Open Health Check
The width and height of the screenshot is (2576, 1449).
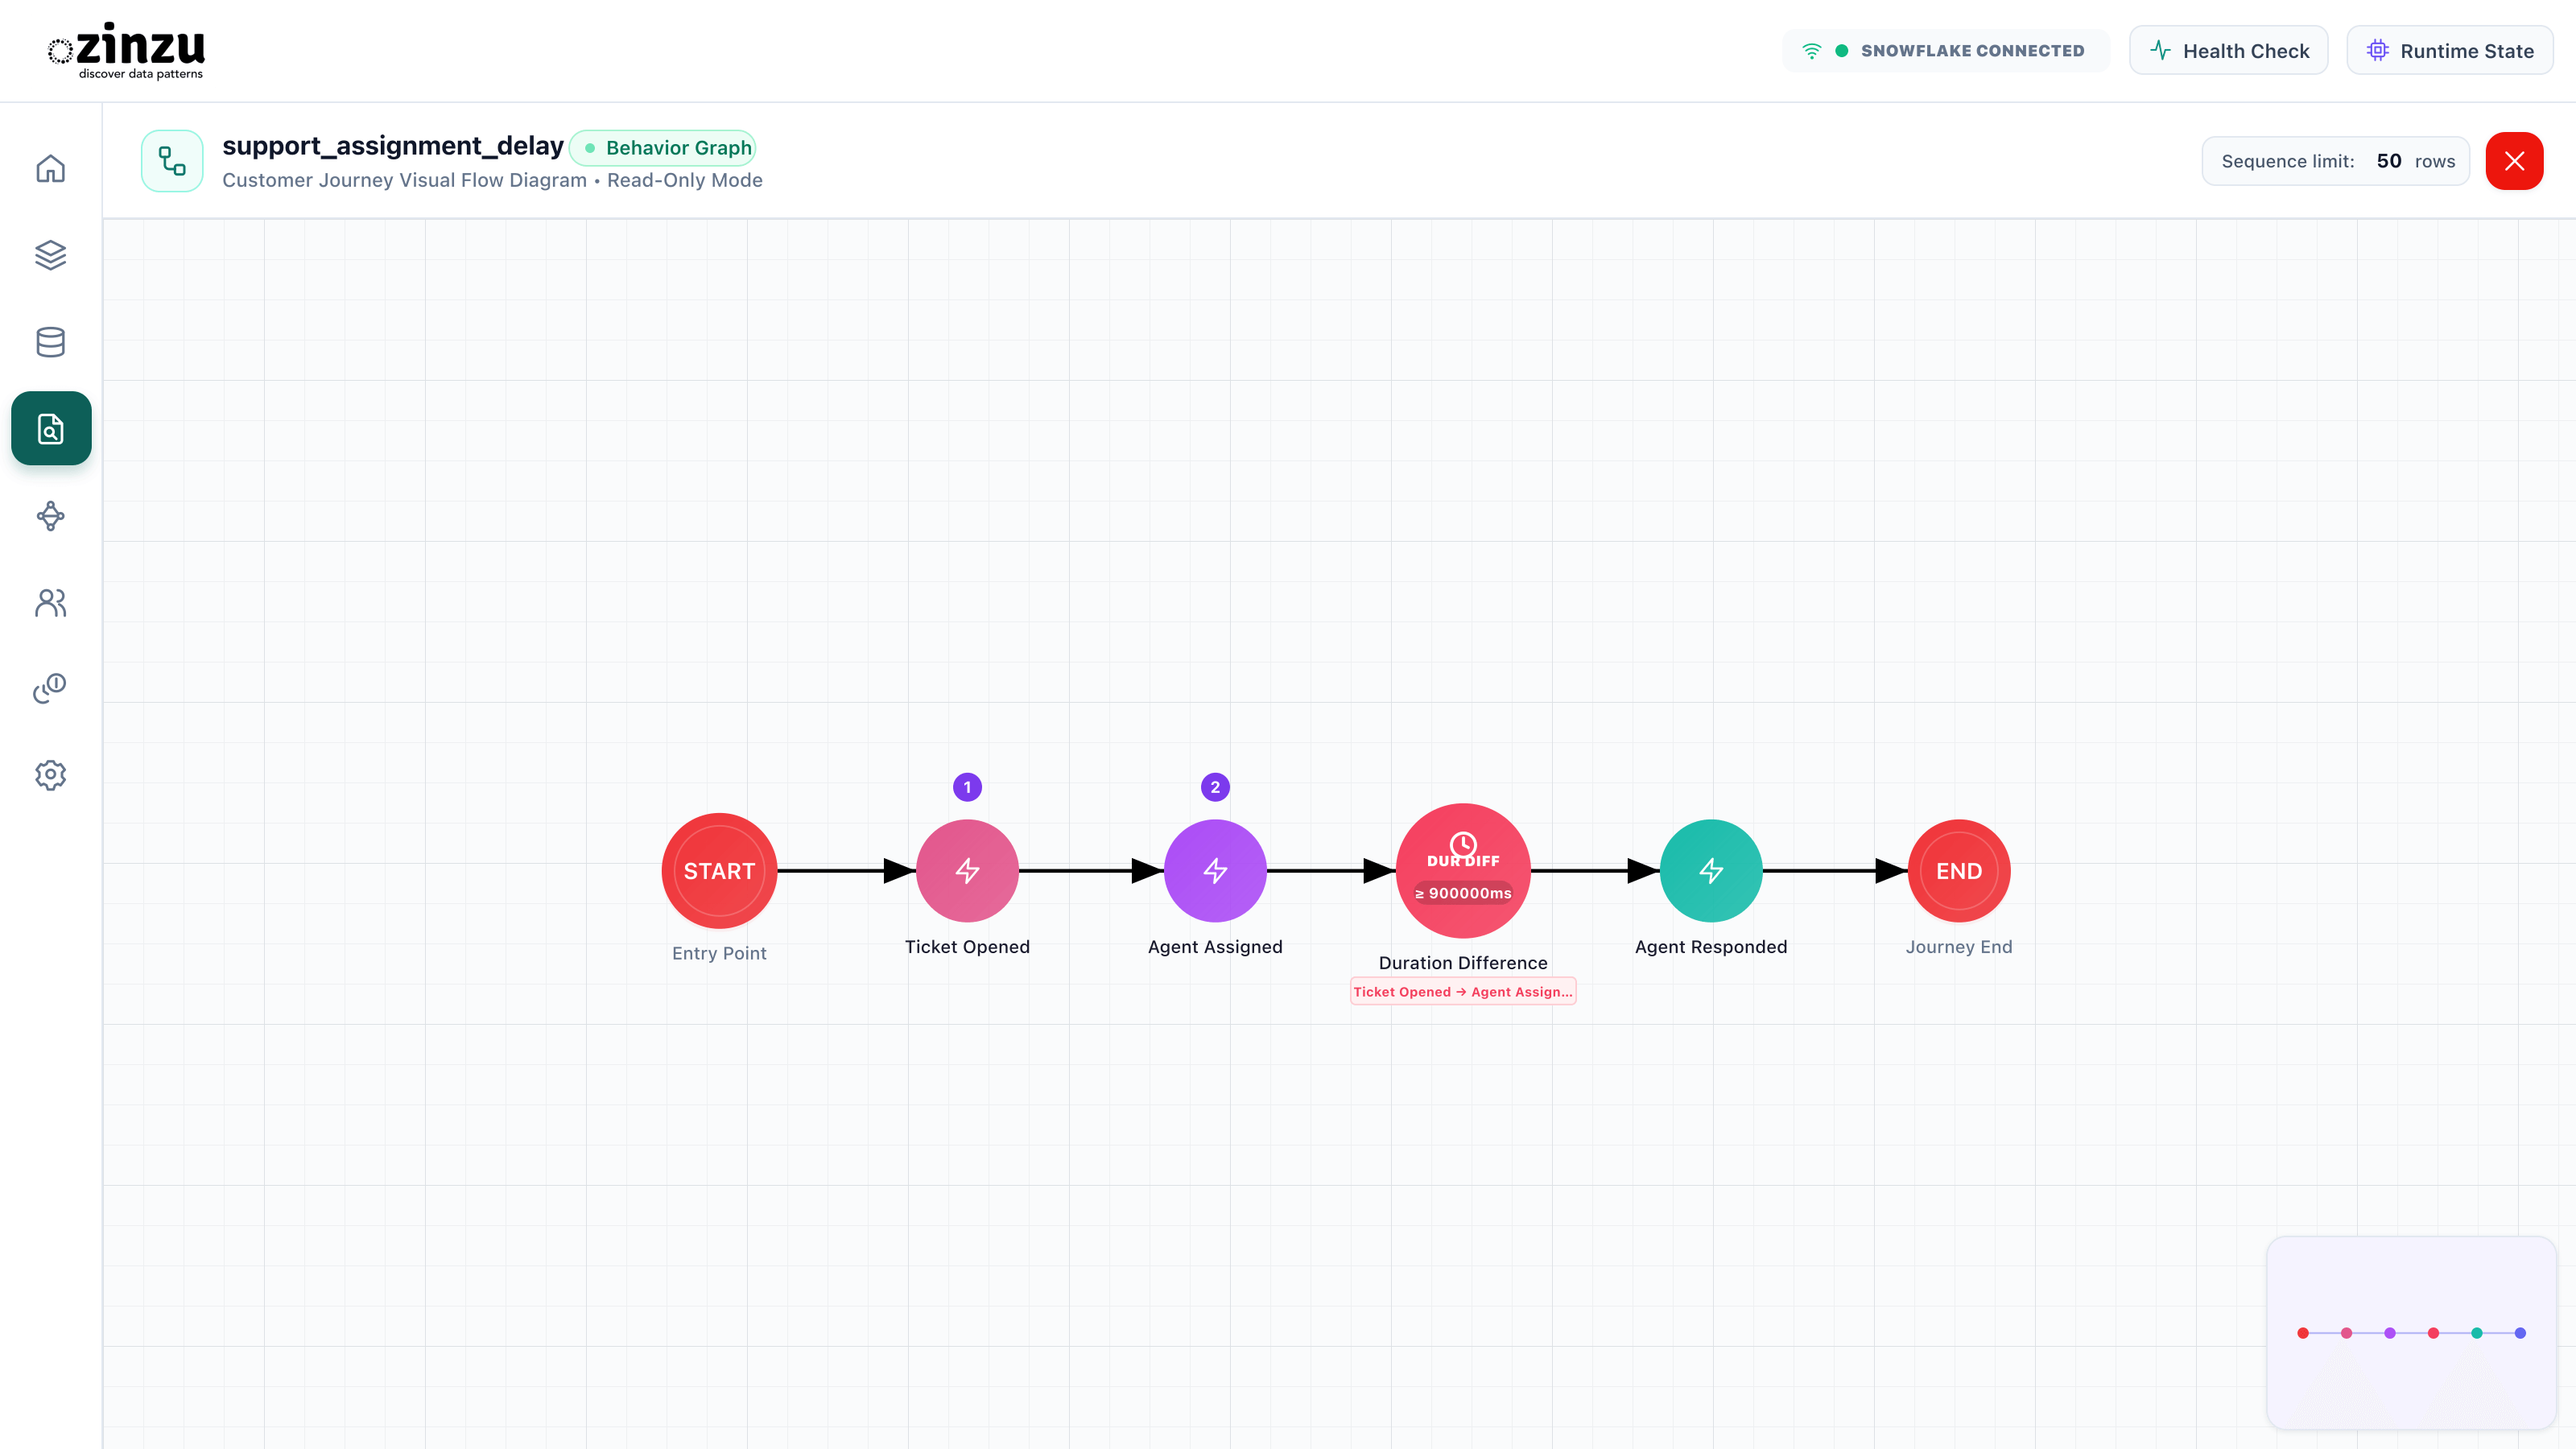(x=2228, y=51)
